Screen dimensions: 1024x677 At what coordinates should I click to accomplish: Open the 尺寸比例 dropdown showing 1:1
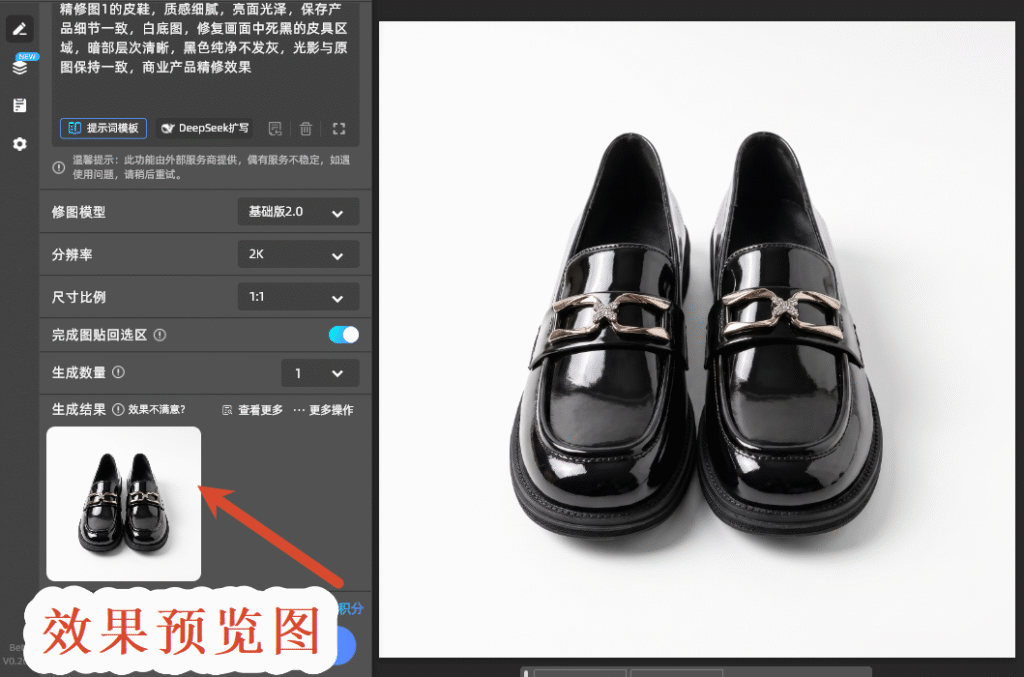coord(298,297)
